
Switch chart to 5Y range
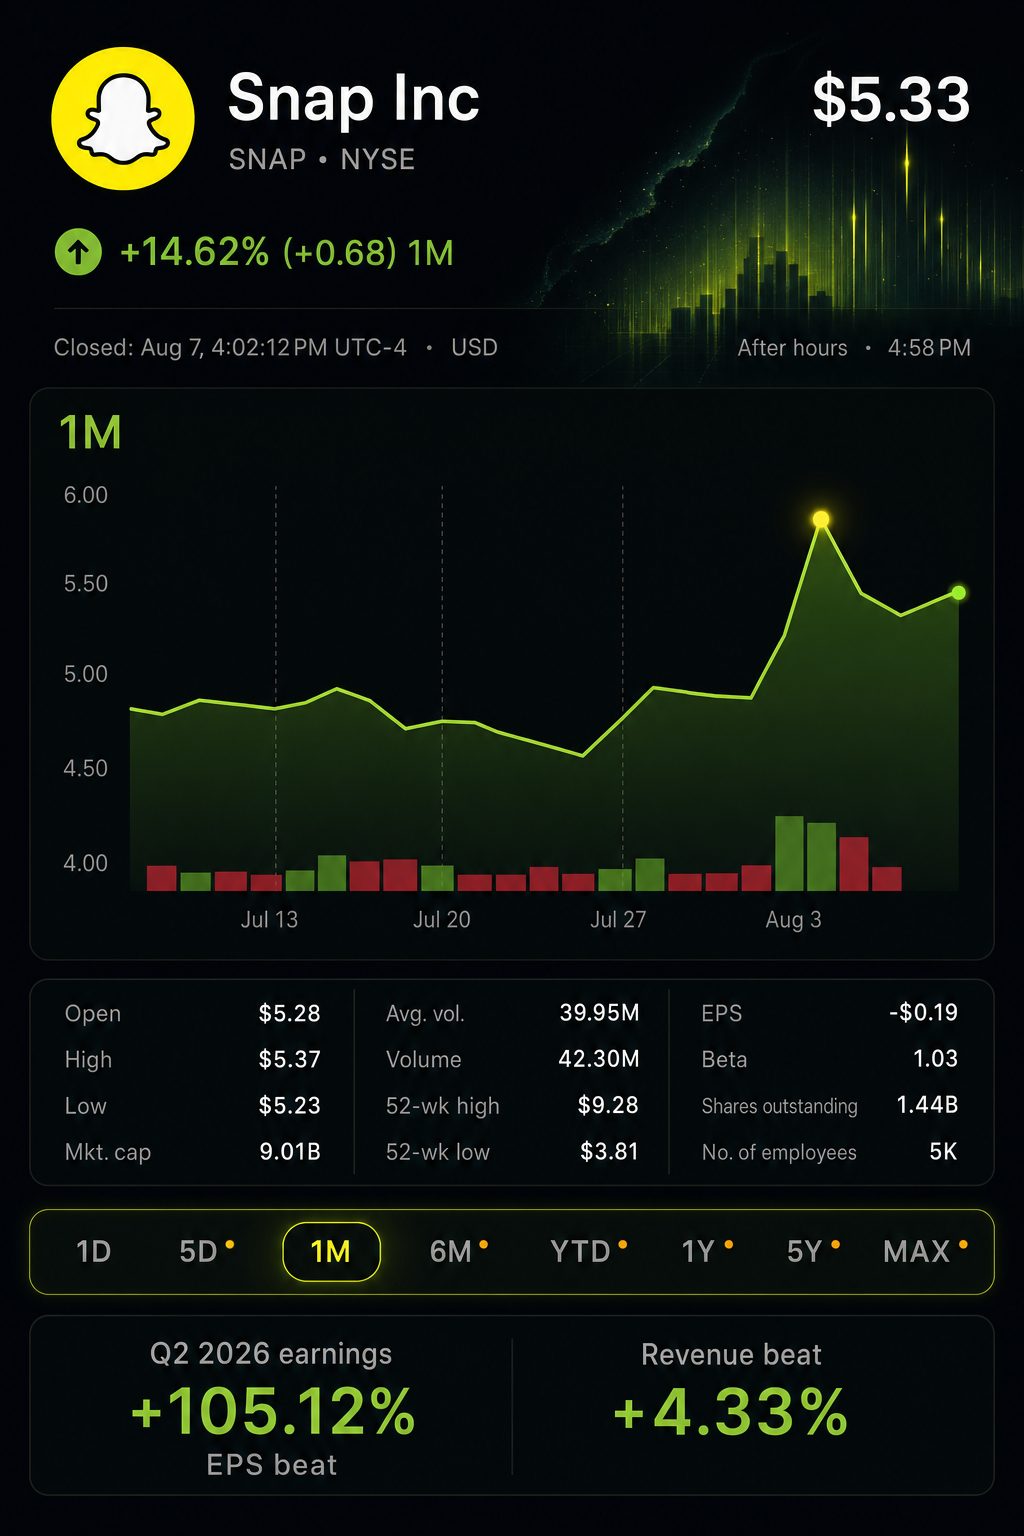[x=804, y=1251]
